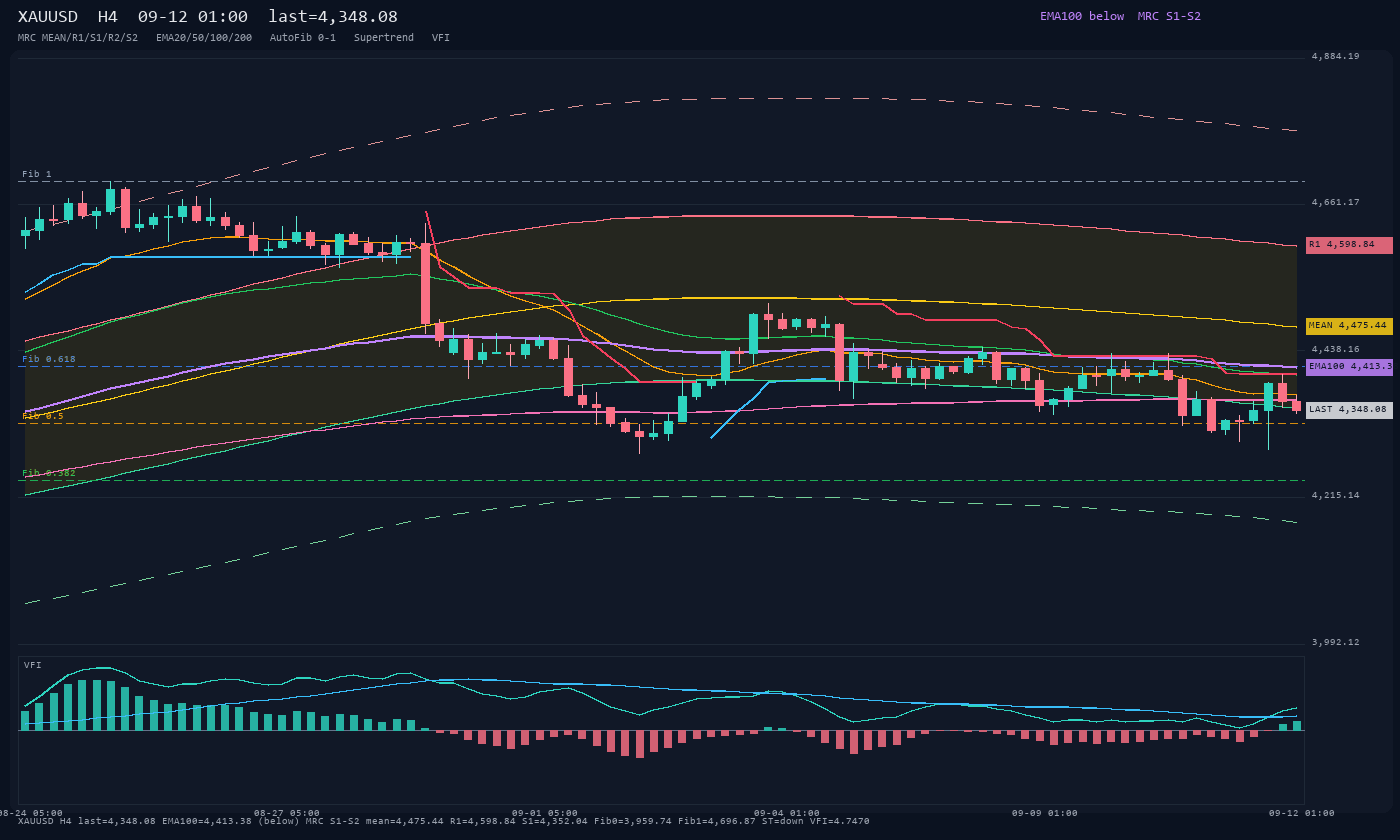Select the 'MRC MEAN/R1/S1/R2/S2' indicator legend
The height and width of the screenshot is (840, 1400).
(x=78, y=38)
